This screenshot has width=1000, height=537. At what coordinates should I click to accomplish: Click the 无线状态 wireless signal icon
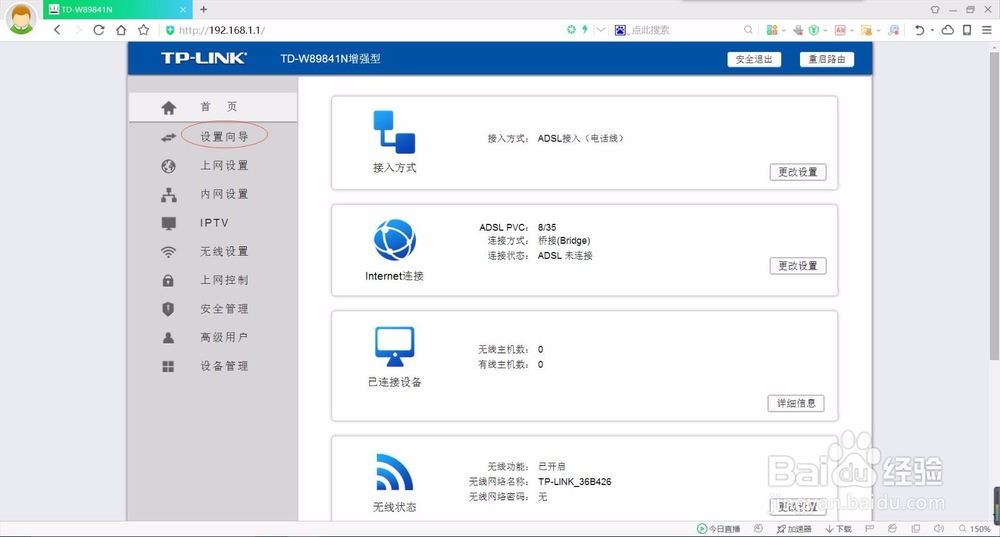pyautogui.click(x=394, y=472)
